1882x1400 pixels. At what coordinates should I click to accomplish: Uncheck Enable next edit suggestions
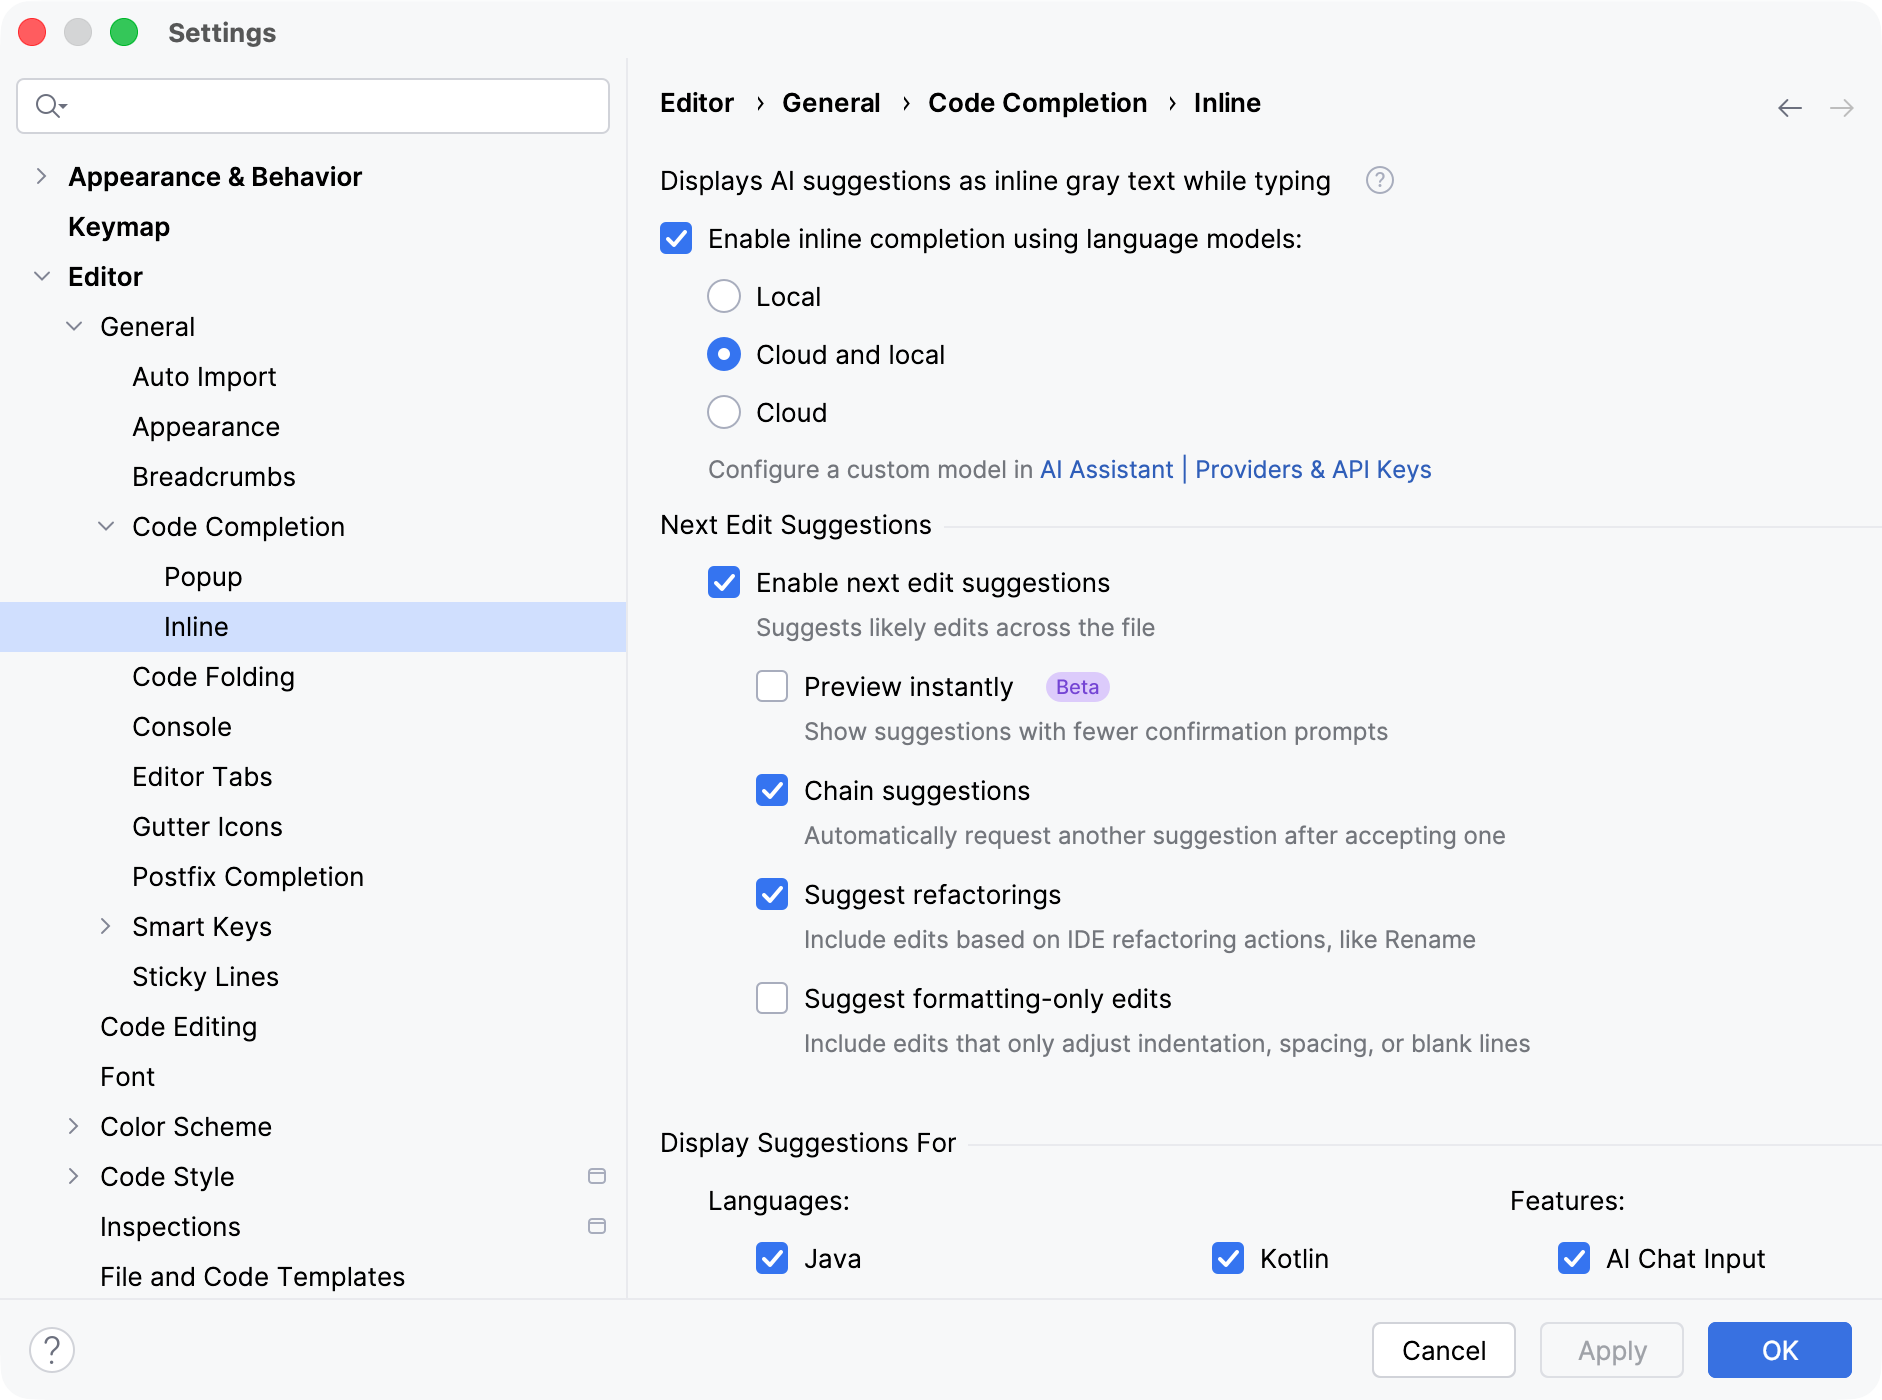[x=724, y=582]
